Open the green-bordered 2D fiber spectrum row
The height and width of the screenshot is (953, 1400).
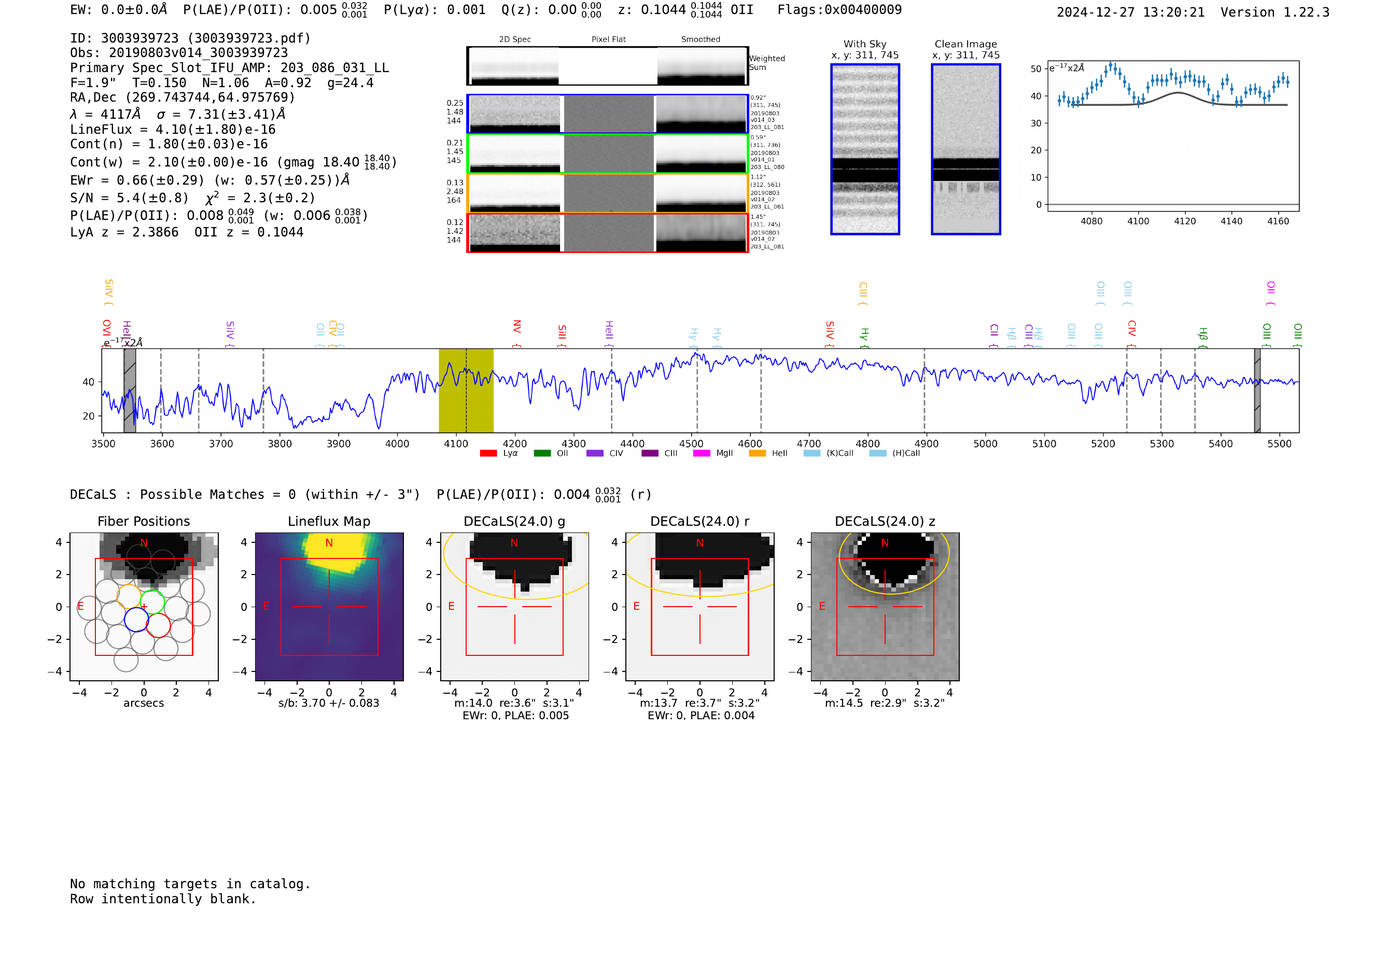click(607, 154)
